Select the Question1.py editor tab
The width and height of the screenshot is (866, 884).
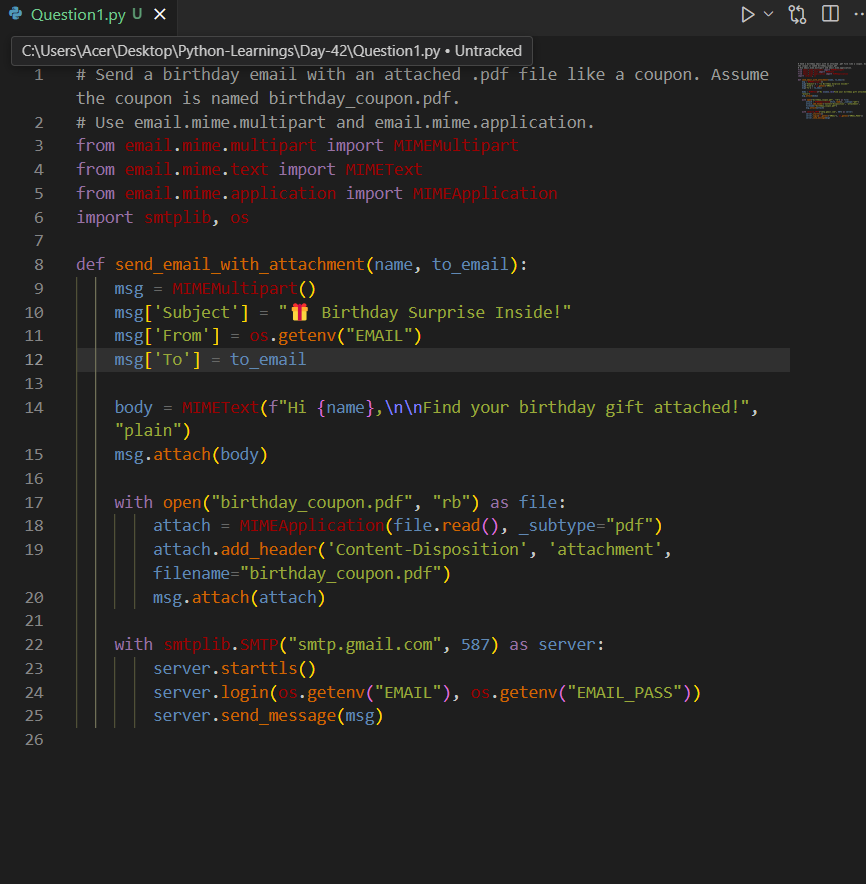89,14
